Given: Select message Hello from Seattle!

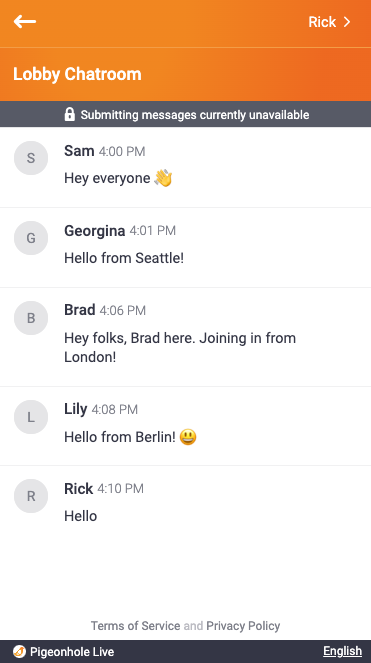Looking at the screenshot, I should 124,258.
